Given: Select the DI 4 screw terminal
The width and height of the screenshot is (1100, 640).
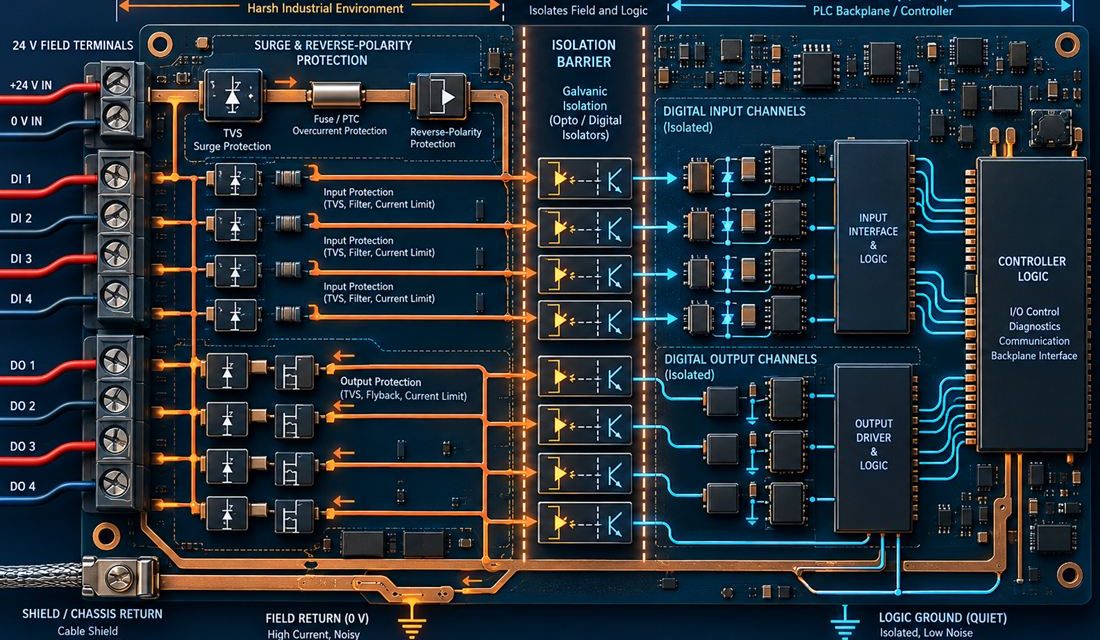Looking at the screenshot, I should click(115, 295).
